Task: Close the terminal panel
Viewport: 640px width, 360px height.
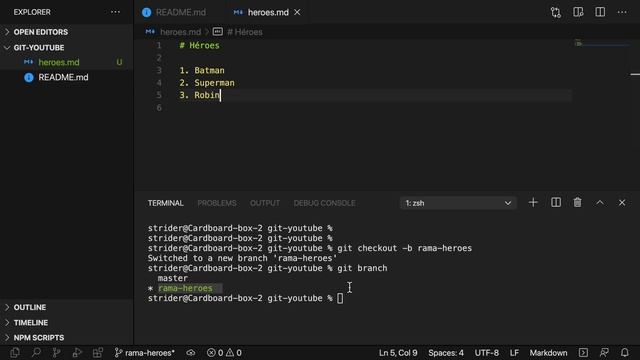Action: [x=622, y=202]
